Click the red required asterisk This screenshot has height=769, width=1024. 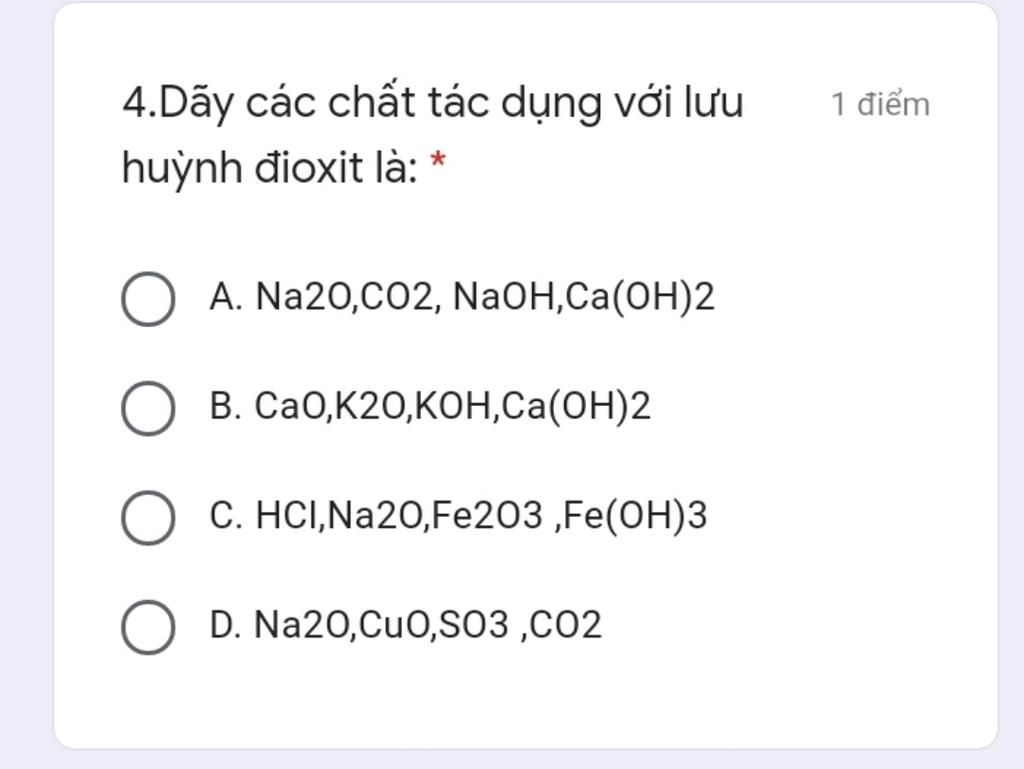click(x=438, y=160)
